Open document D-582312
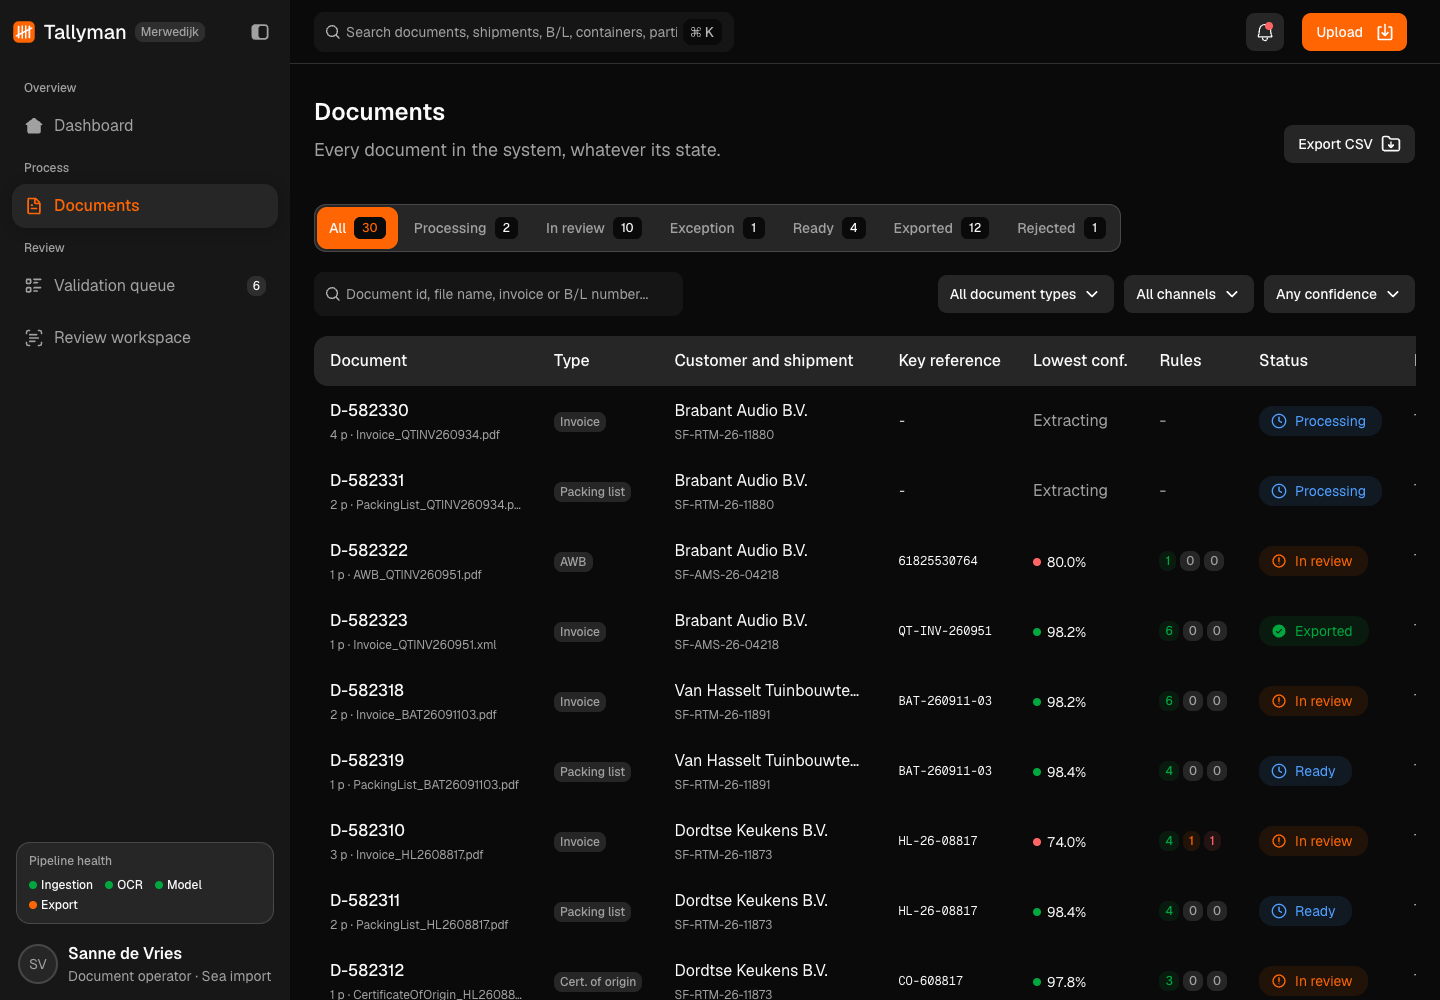The height and width of the screenshot is (1000, 1440). (x=367, y=971)
